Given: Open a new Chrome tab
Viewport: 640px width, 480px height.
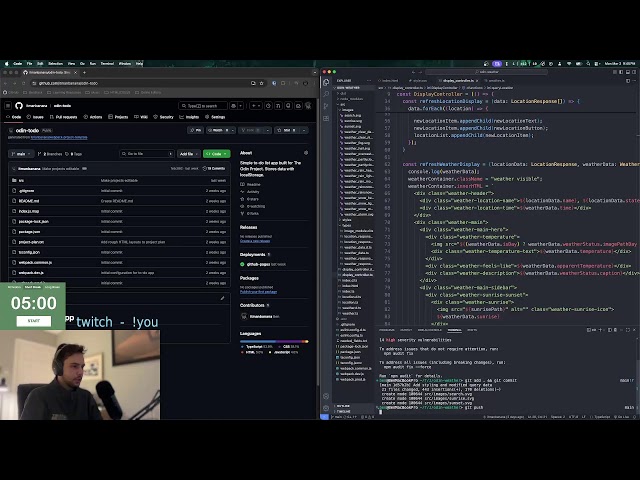Looking at the screenshot, I should point(84,73).
